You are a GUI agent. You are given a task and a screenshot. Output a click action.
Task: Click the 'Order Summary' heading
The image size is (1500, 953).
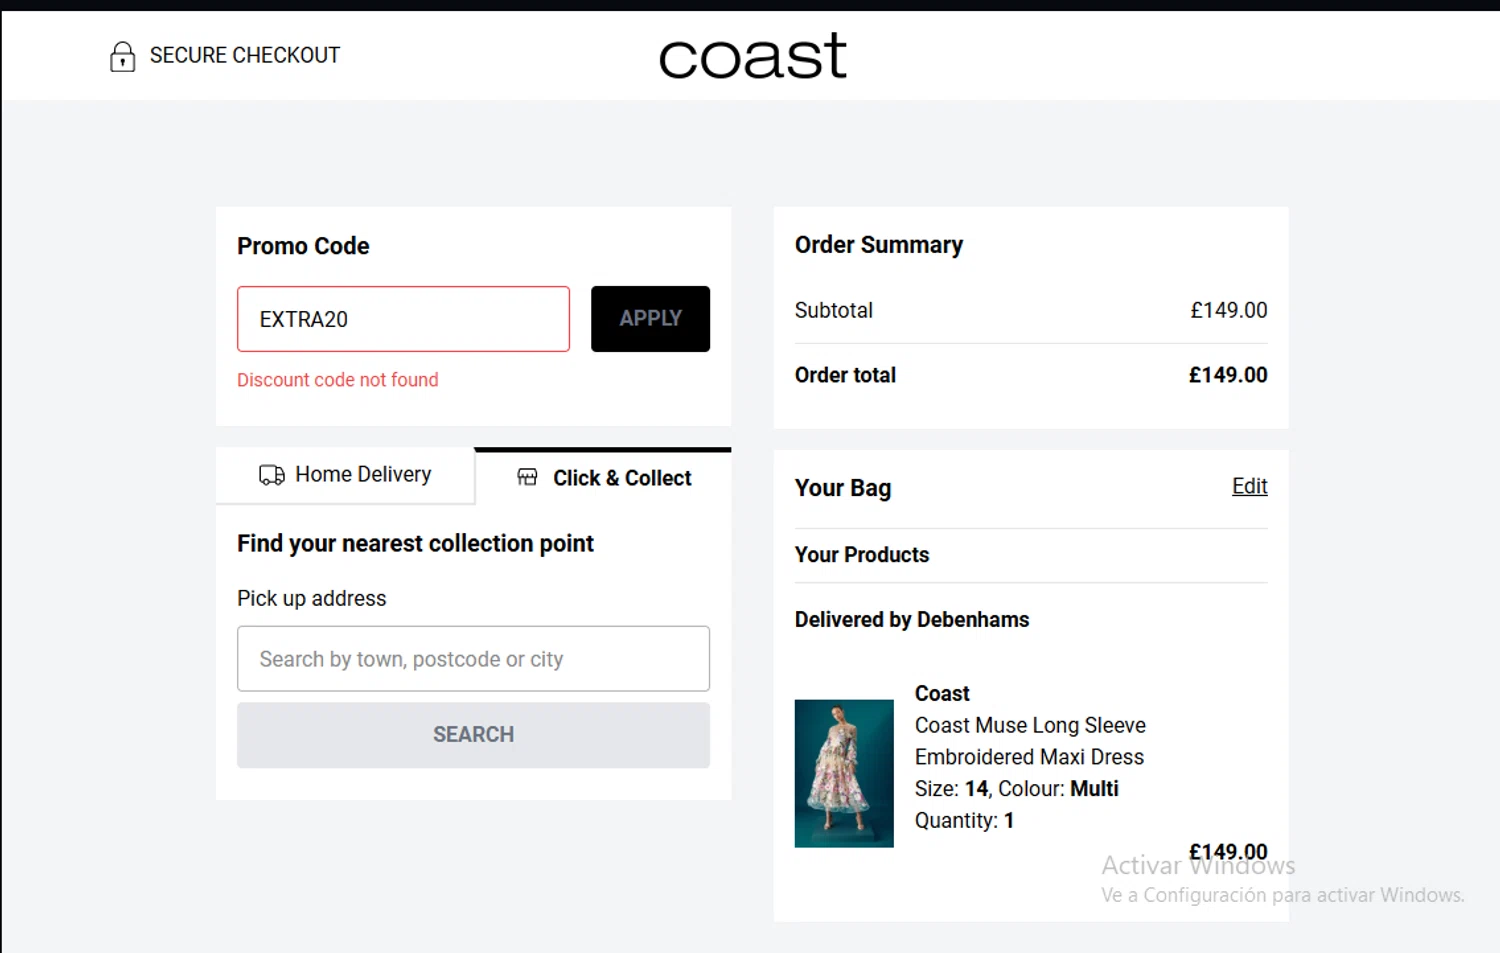878,245
